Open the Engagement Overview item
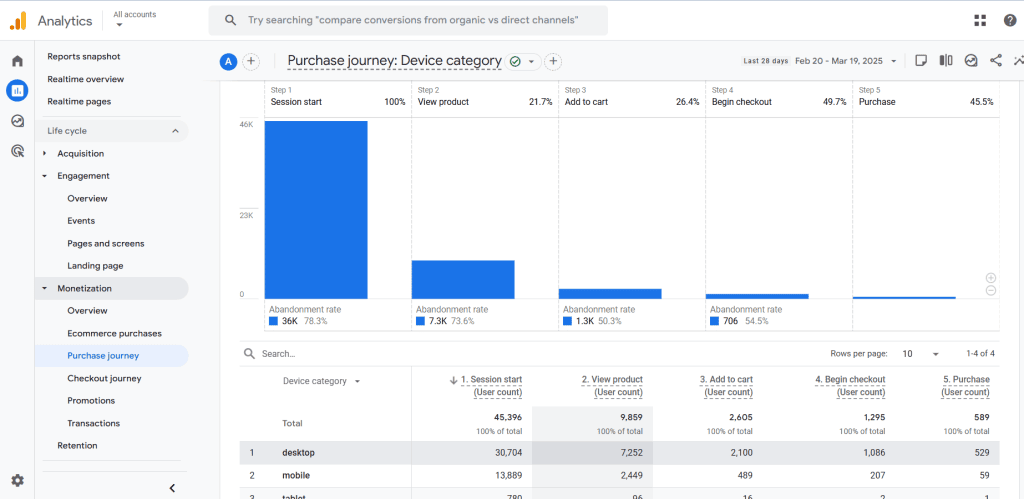 pos(88,199)
